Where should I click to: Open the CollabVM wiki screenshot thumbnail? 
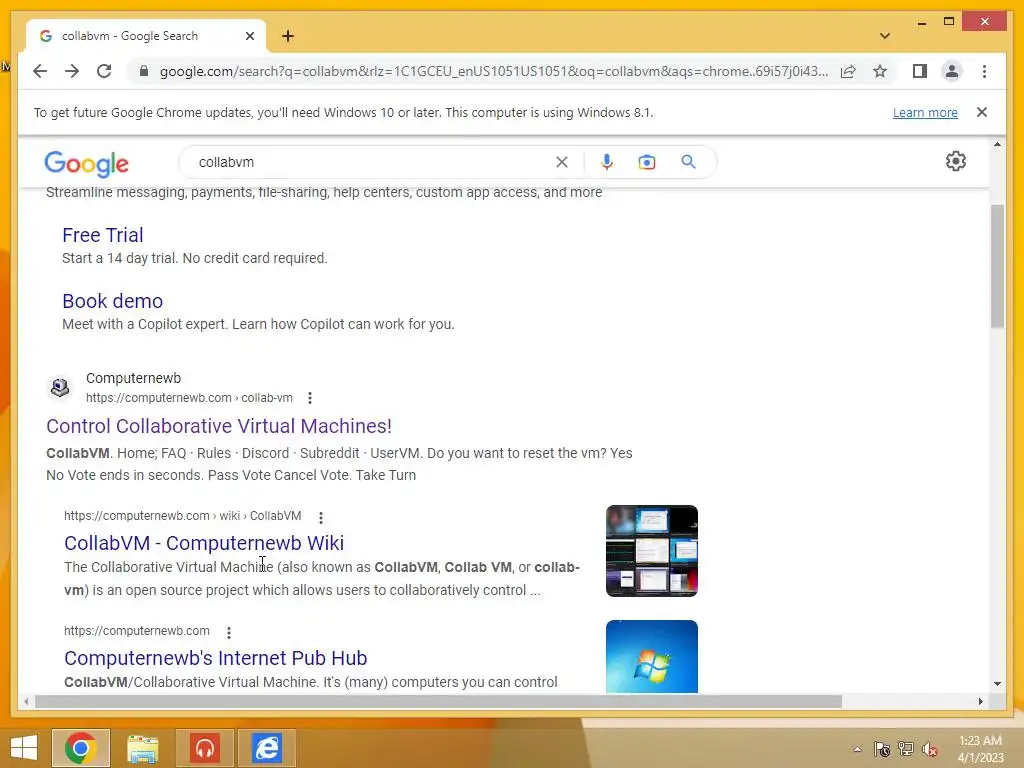coord(652,551)
